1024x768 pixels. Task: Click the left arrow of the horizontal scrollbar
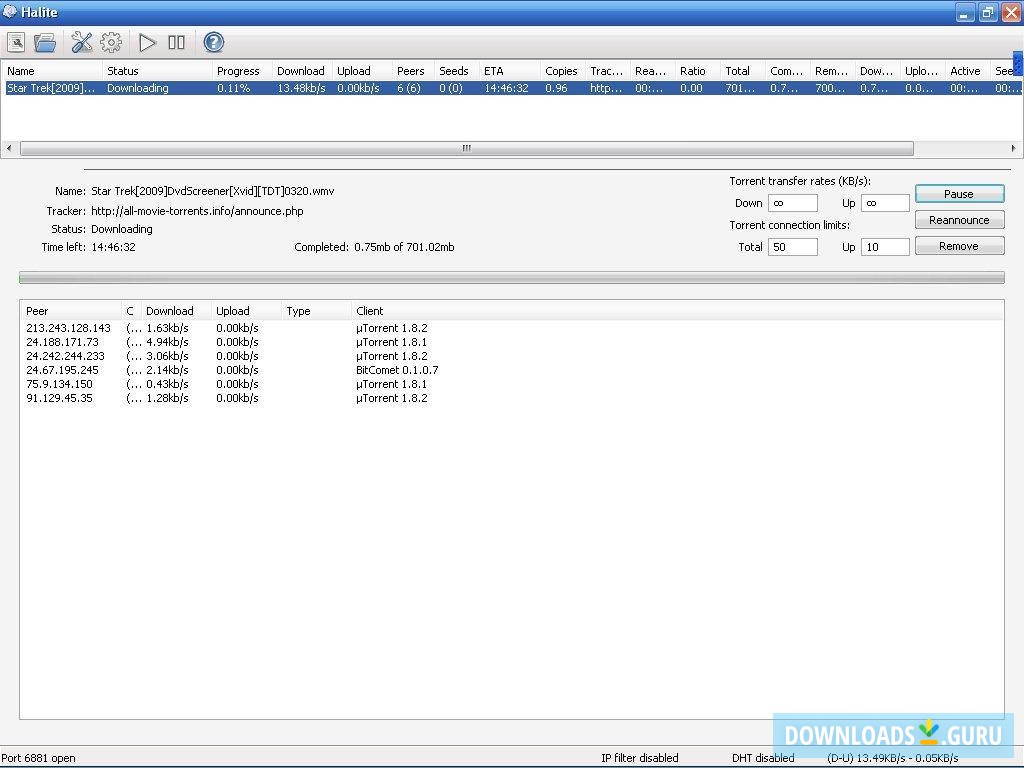pyautogui.click(x=9, y=148)
